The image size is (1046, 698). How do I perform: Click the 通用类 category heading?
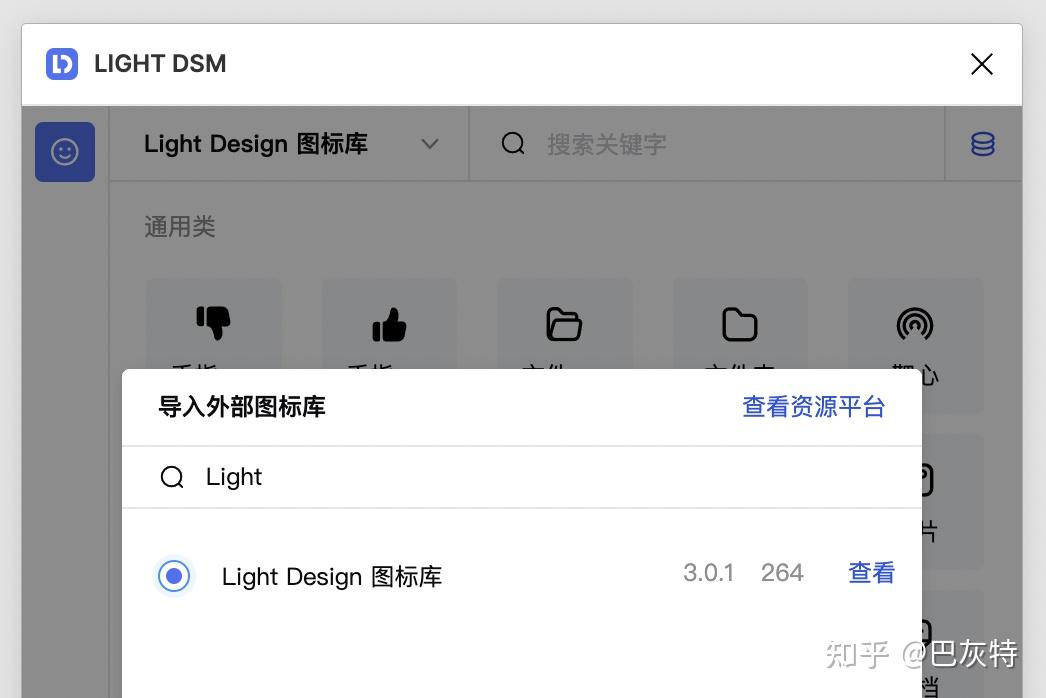[x=179, y=227]
